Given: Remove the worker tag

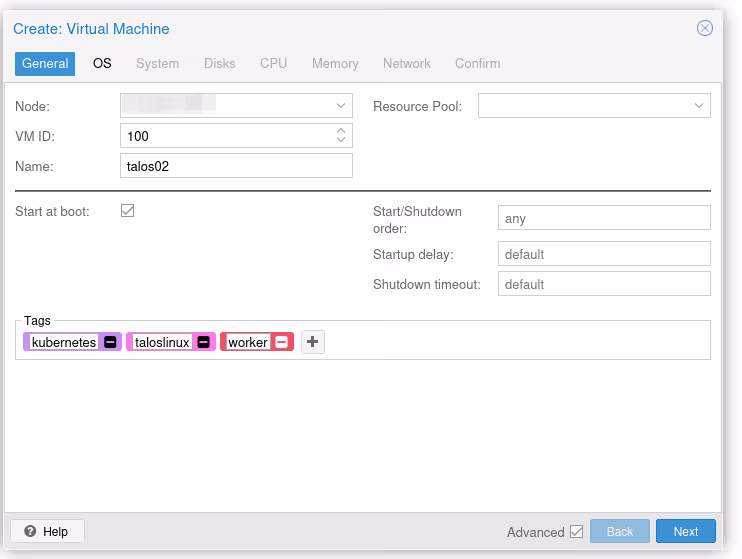Looking at the screenshot, I should 282,342.
